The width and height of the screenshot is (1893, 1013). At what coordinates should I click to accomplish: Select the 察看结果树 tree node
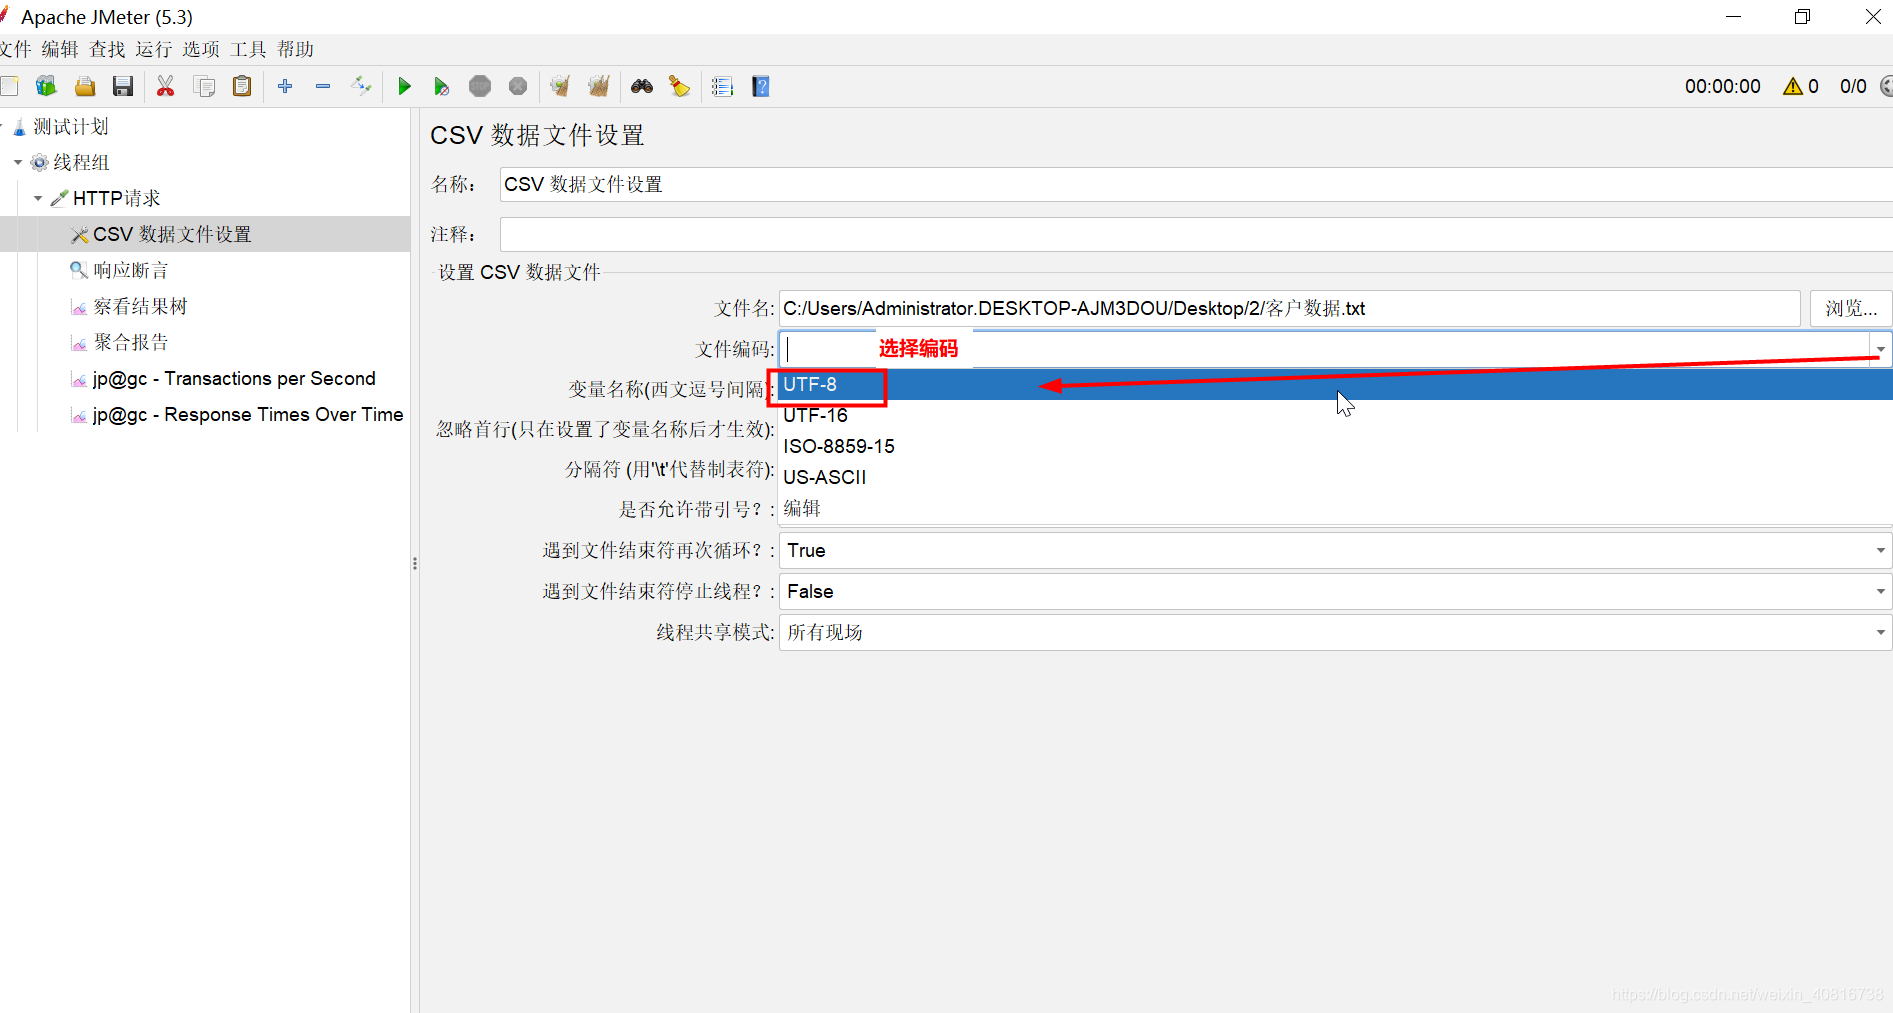point(140,307)
